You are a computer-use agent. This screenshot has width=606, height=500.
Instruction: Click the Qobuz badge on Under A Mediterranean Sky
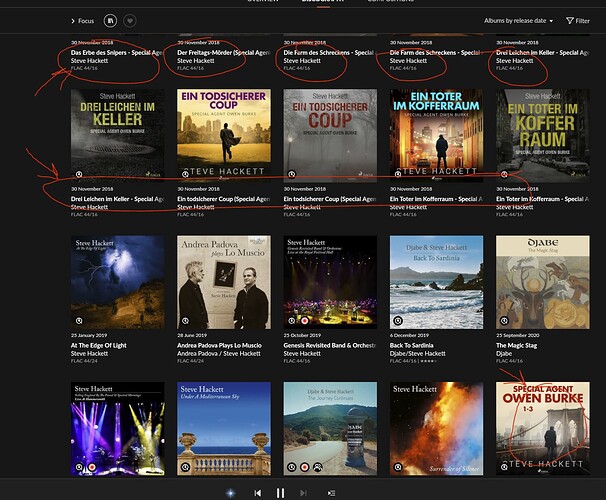[x=185, y=467]
